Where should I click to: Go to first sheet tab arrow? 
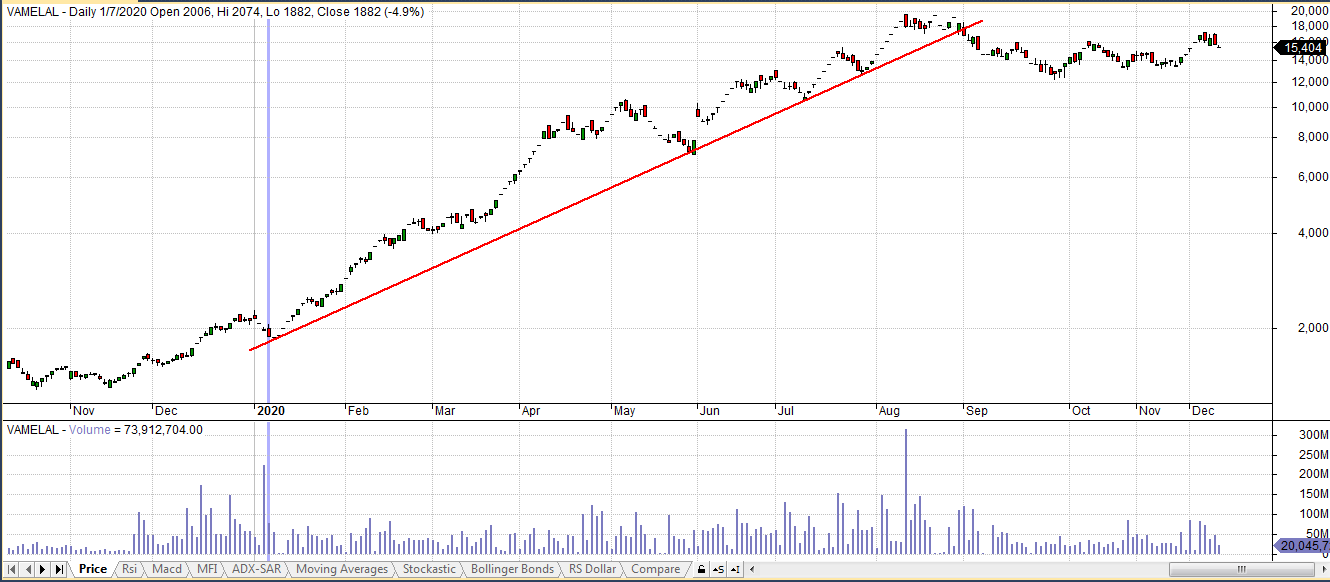pyautogui.click(x=12, y=569)
